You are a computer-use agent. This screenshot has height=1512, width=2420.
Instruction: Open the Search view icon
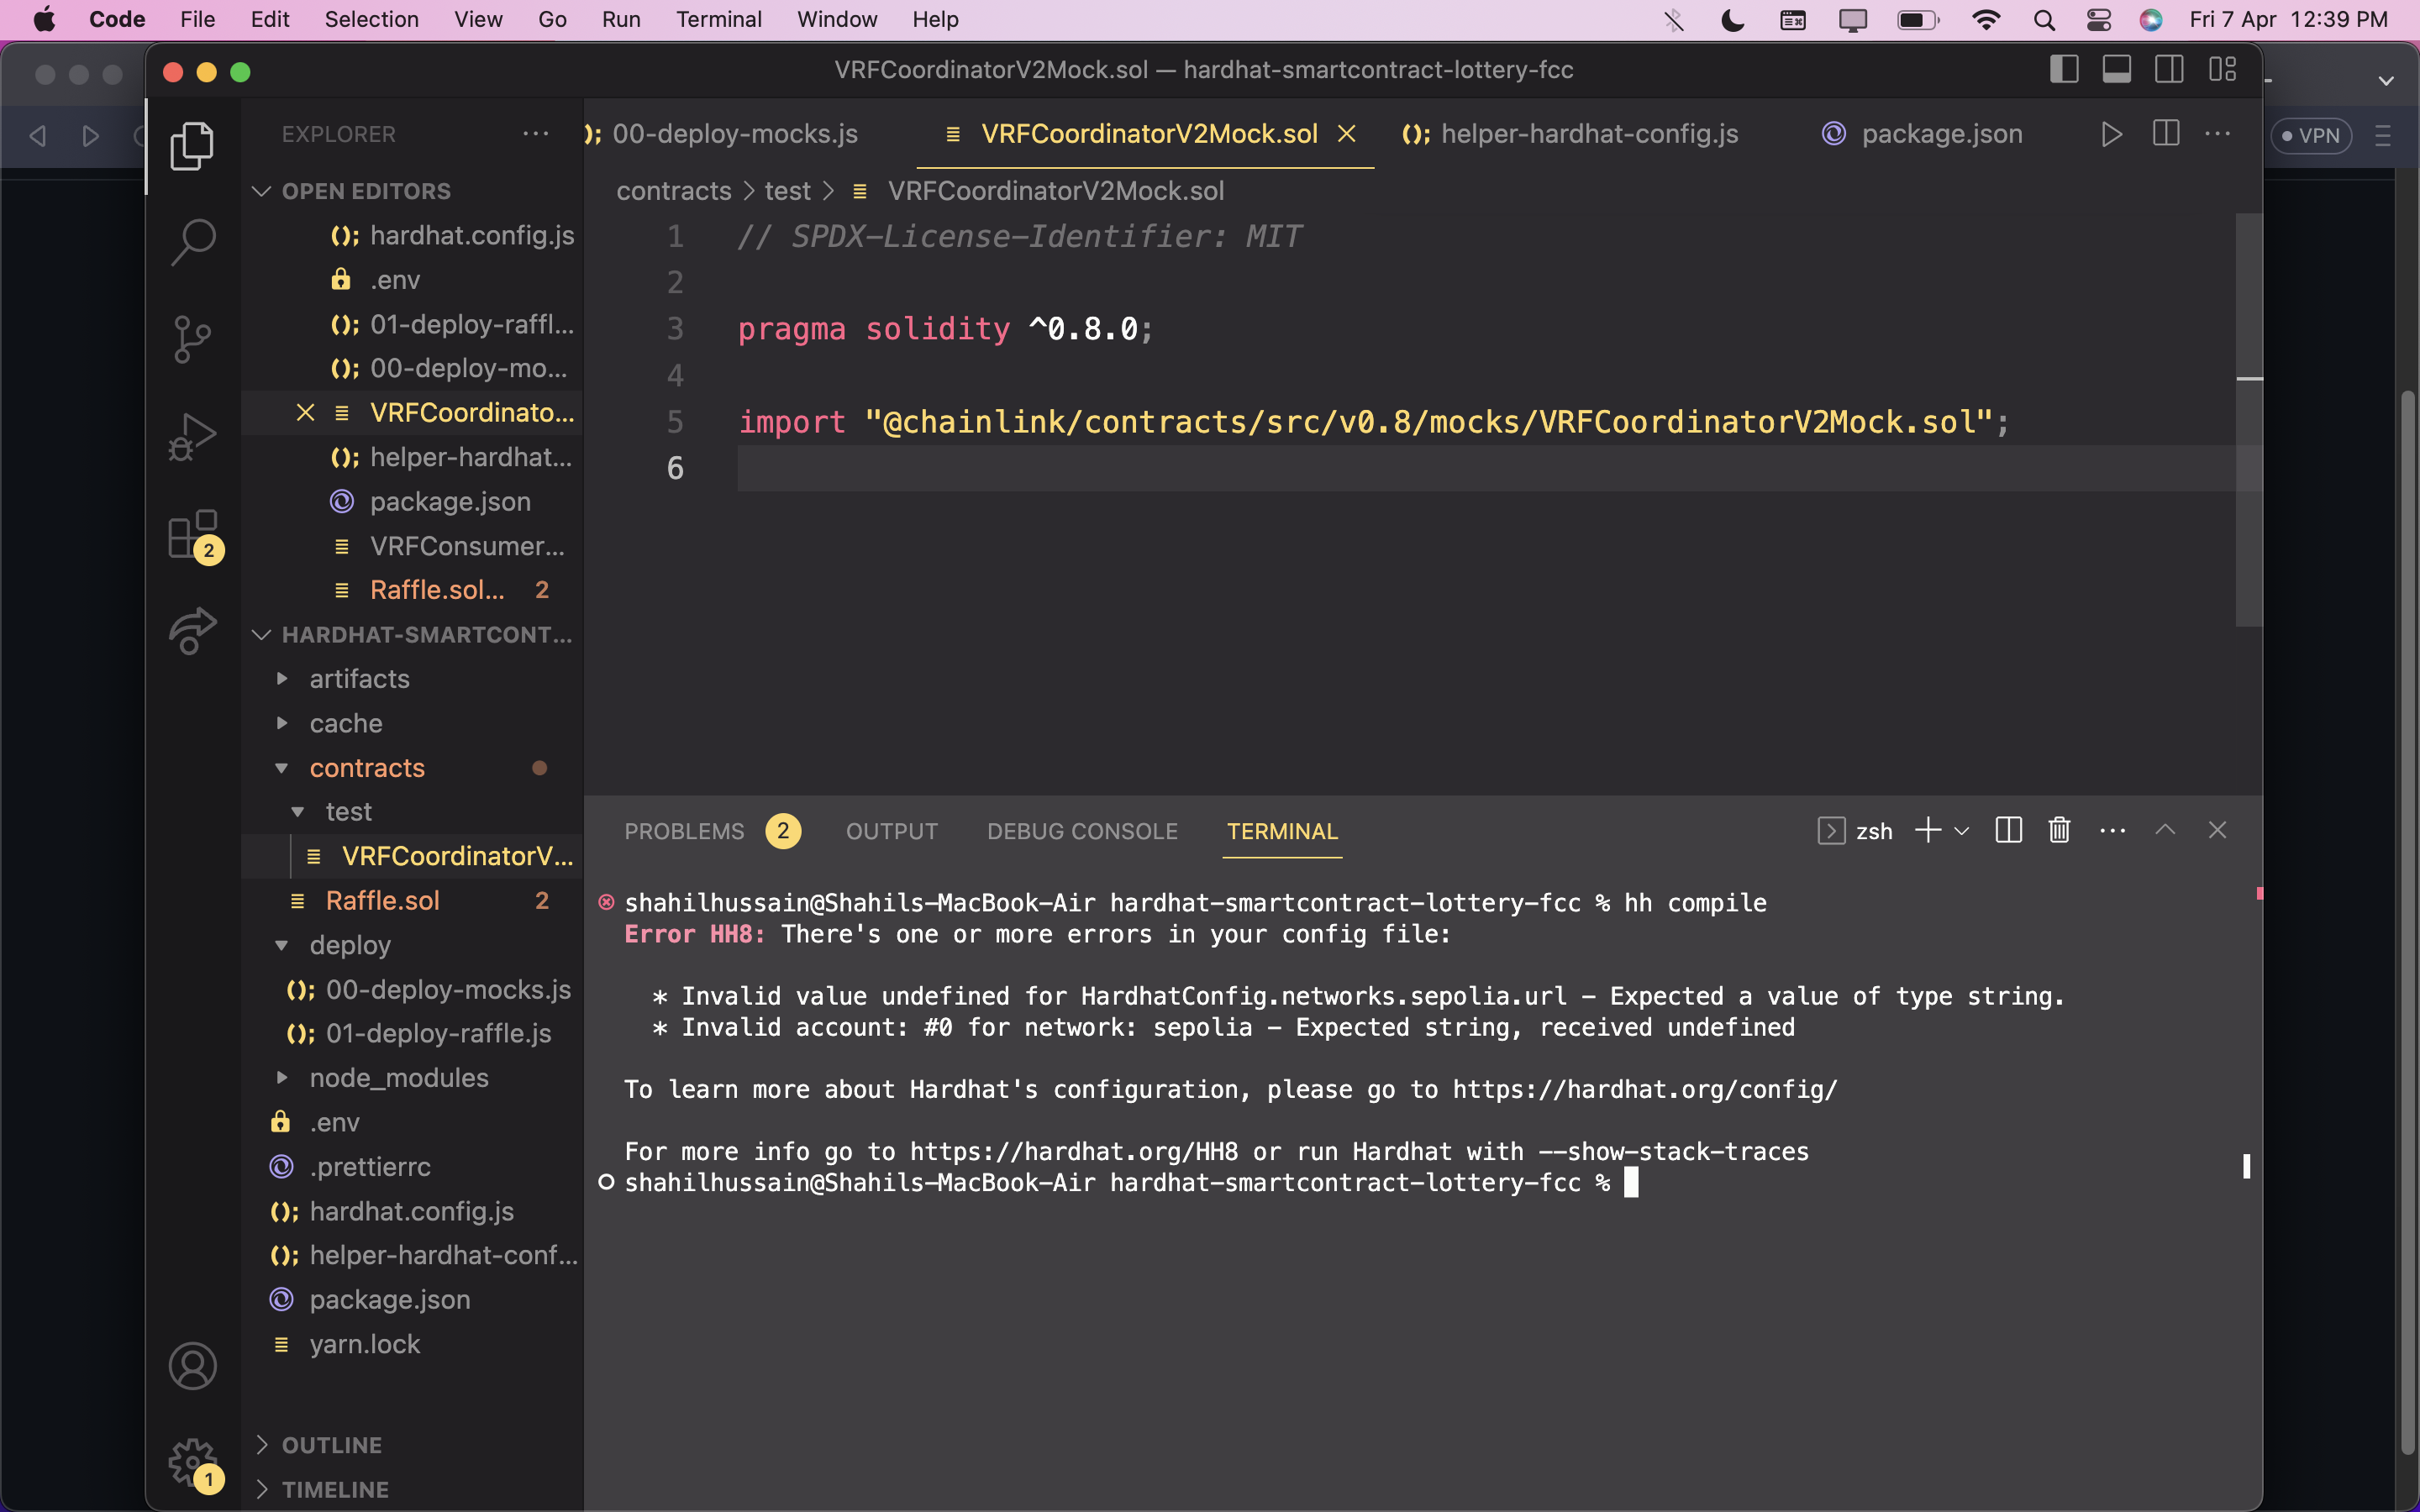click(192, 242)
